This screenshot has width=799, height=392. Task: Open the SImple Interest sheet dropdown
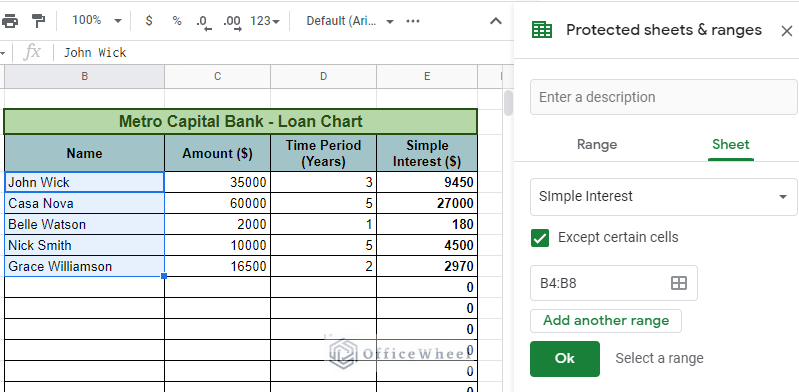[663, 197]
